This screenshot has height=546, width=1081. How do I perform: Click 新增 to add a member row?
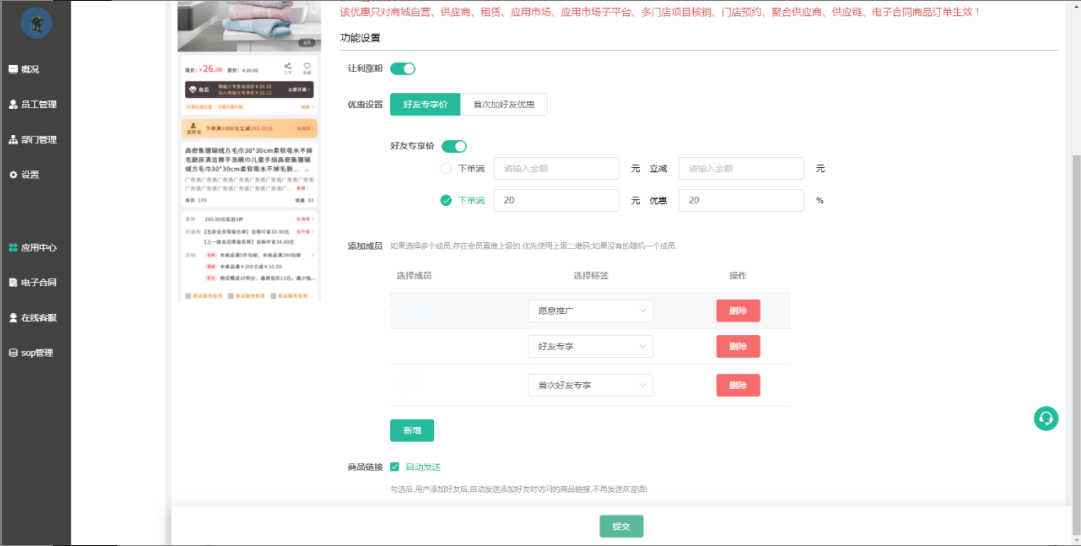411,430
